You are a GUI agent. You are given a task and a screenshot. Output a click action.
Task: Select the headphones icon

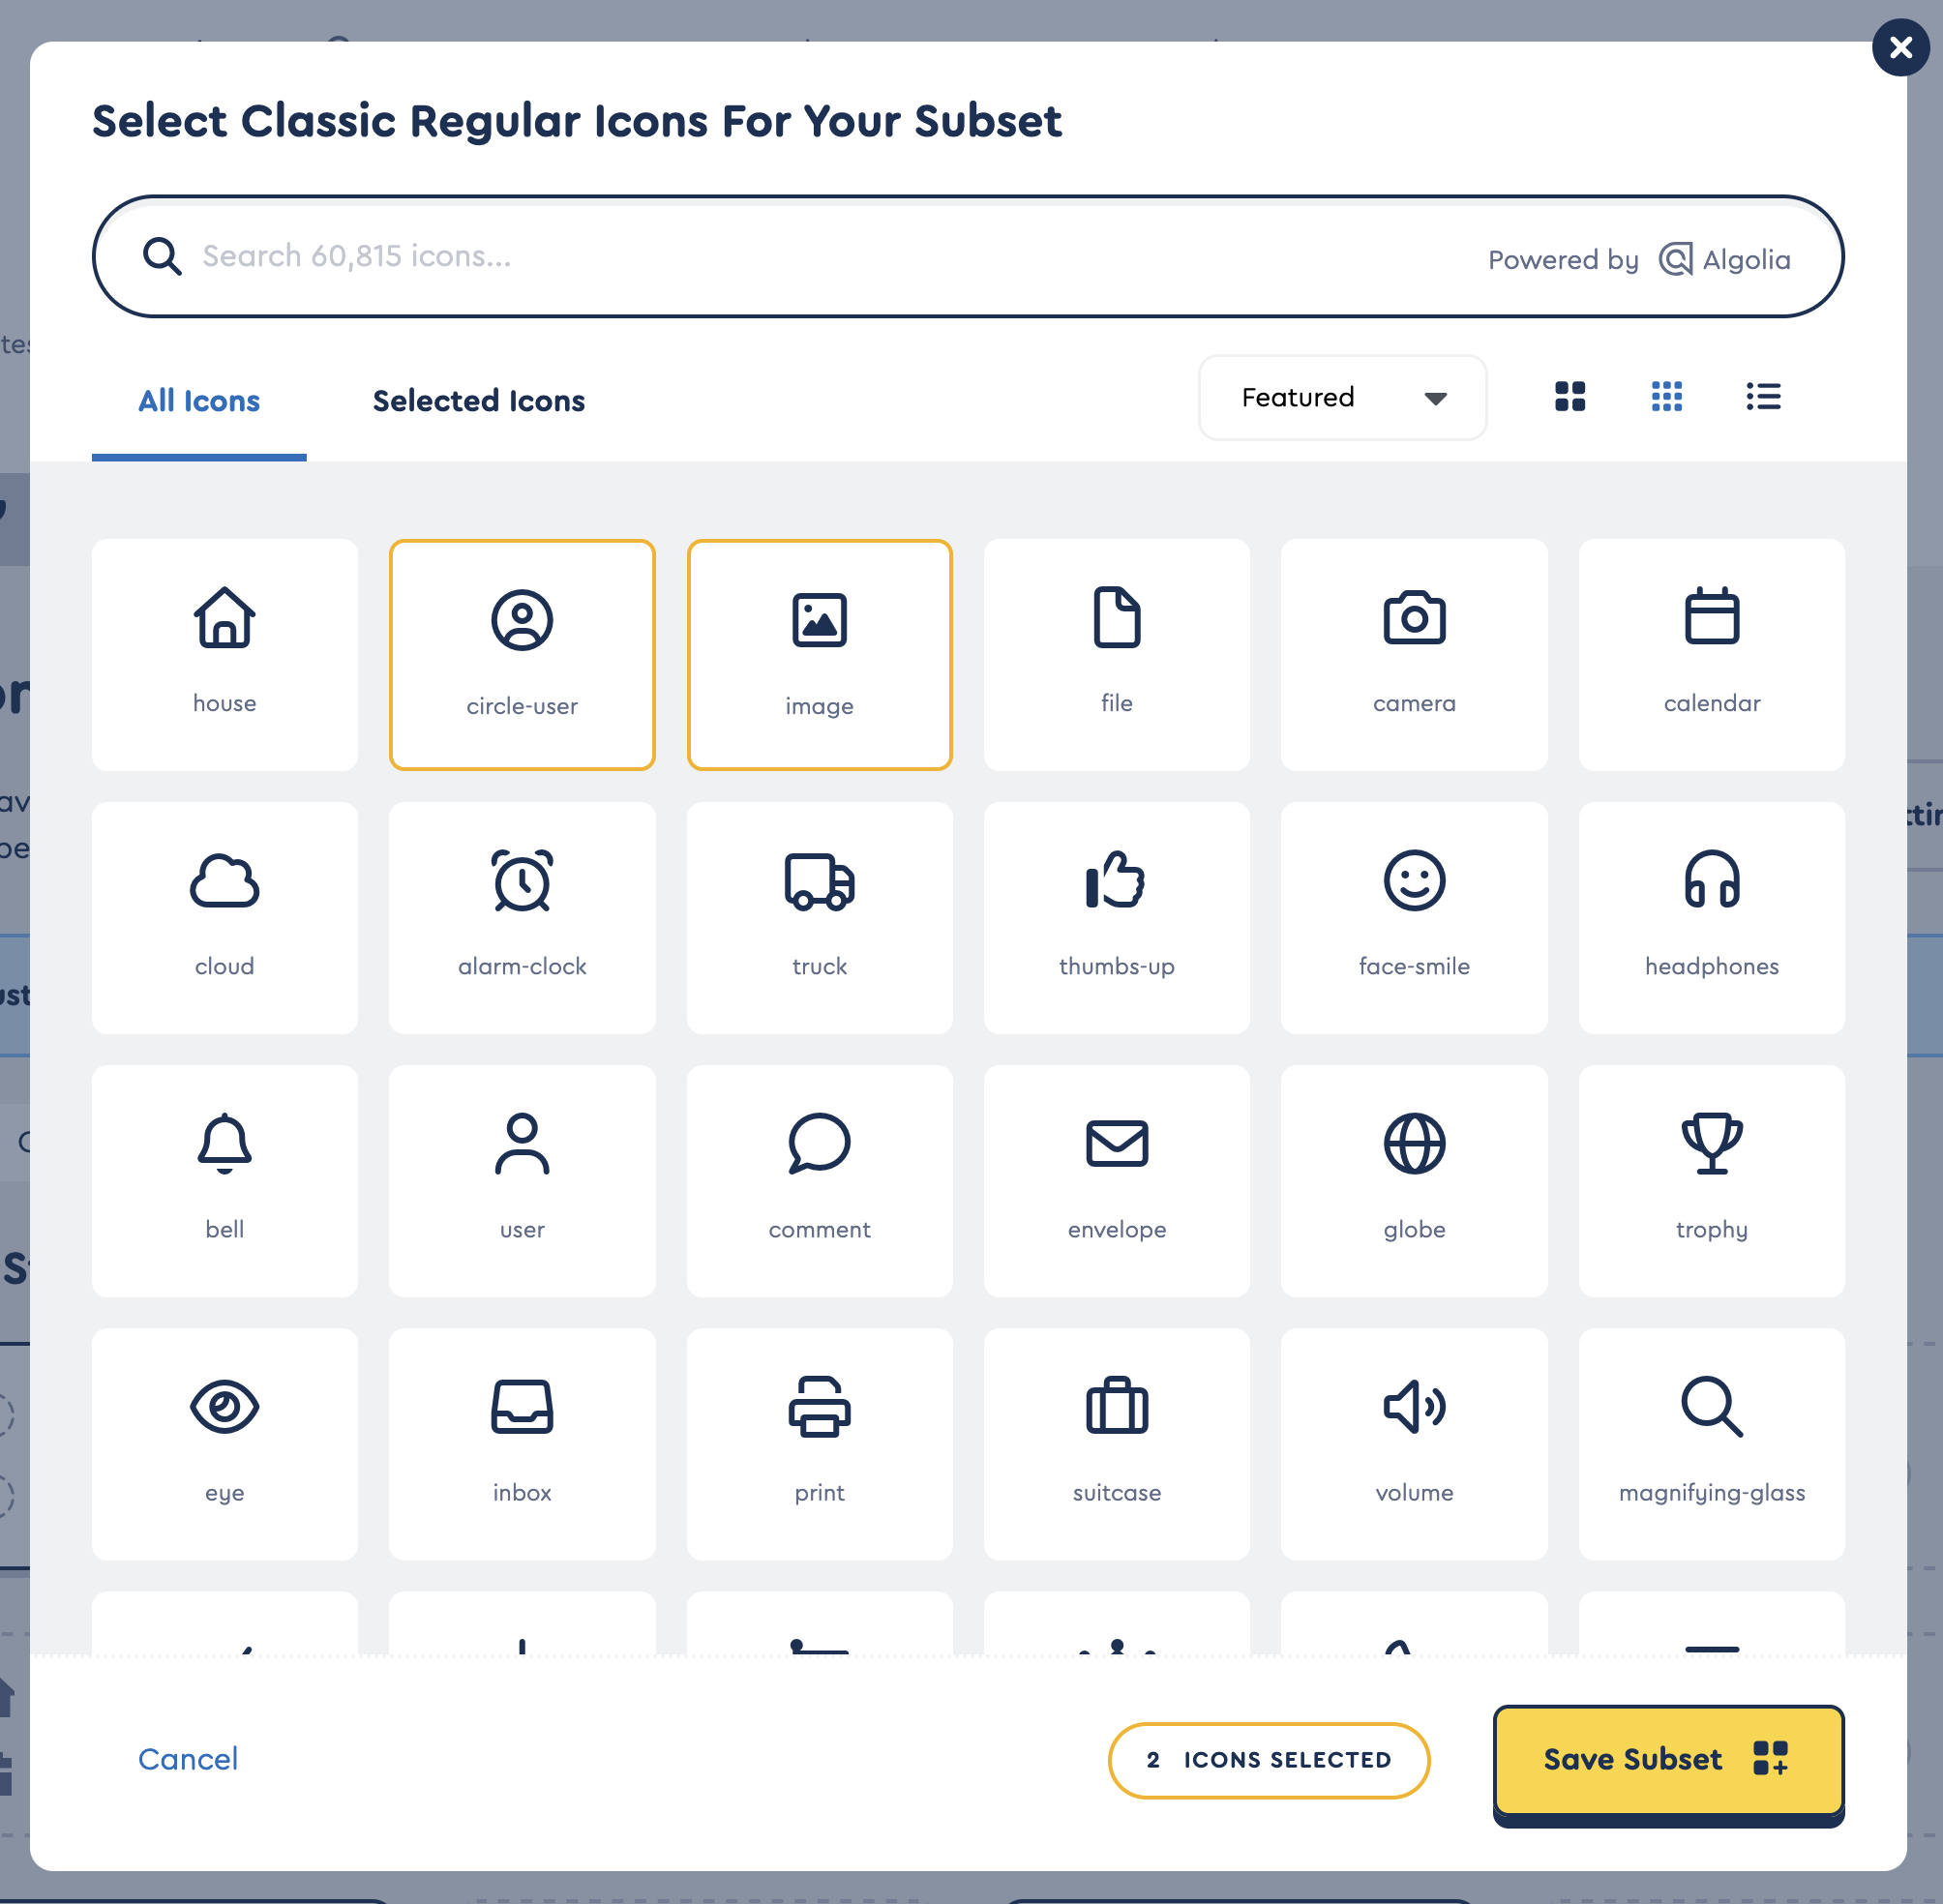tap(1711, 917)
